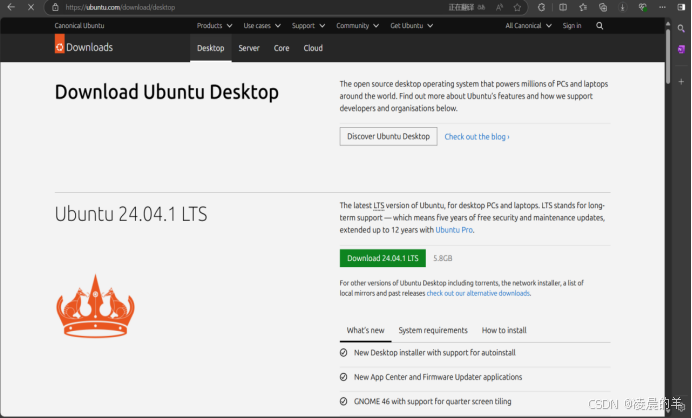Expand the Products menu
The image size is (692, 418).
[214, 26]
